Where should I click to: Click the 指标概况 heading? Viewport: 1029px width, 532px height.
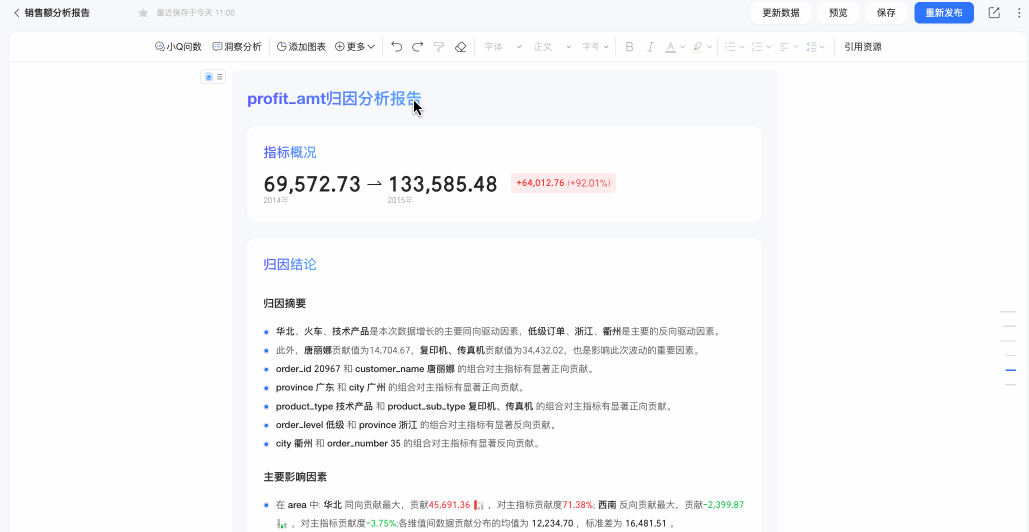click(289, 152)
